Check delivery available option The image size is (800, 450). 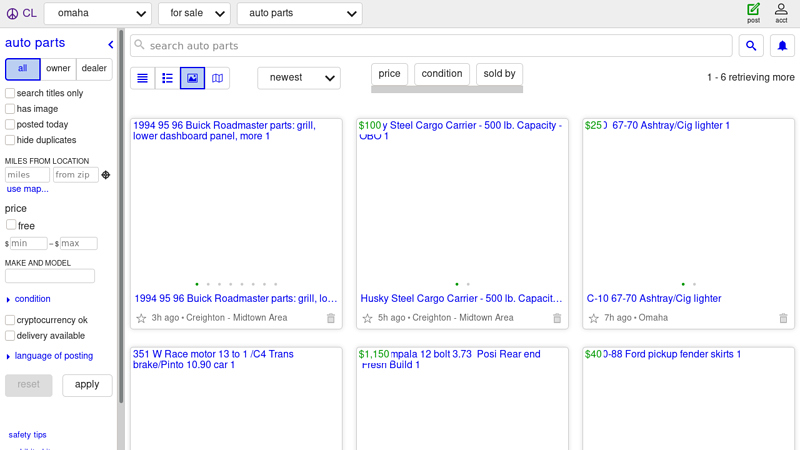pos(10,336)
